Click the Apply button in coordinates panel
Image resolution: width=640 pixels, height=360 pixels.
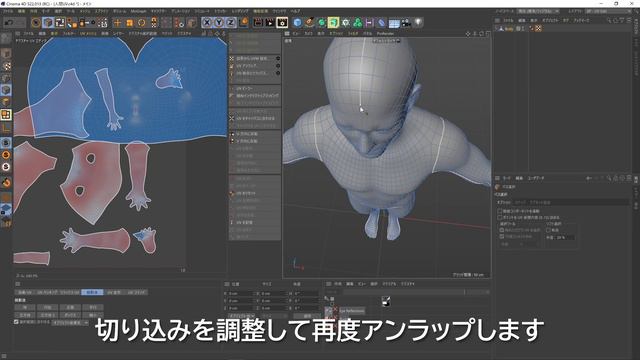(x=308, y=316)
